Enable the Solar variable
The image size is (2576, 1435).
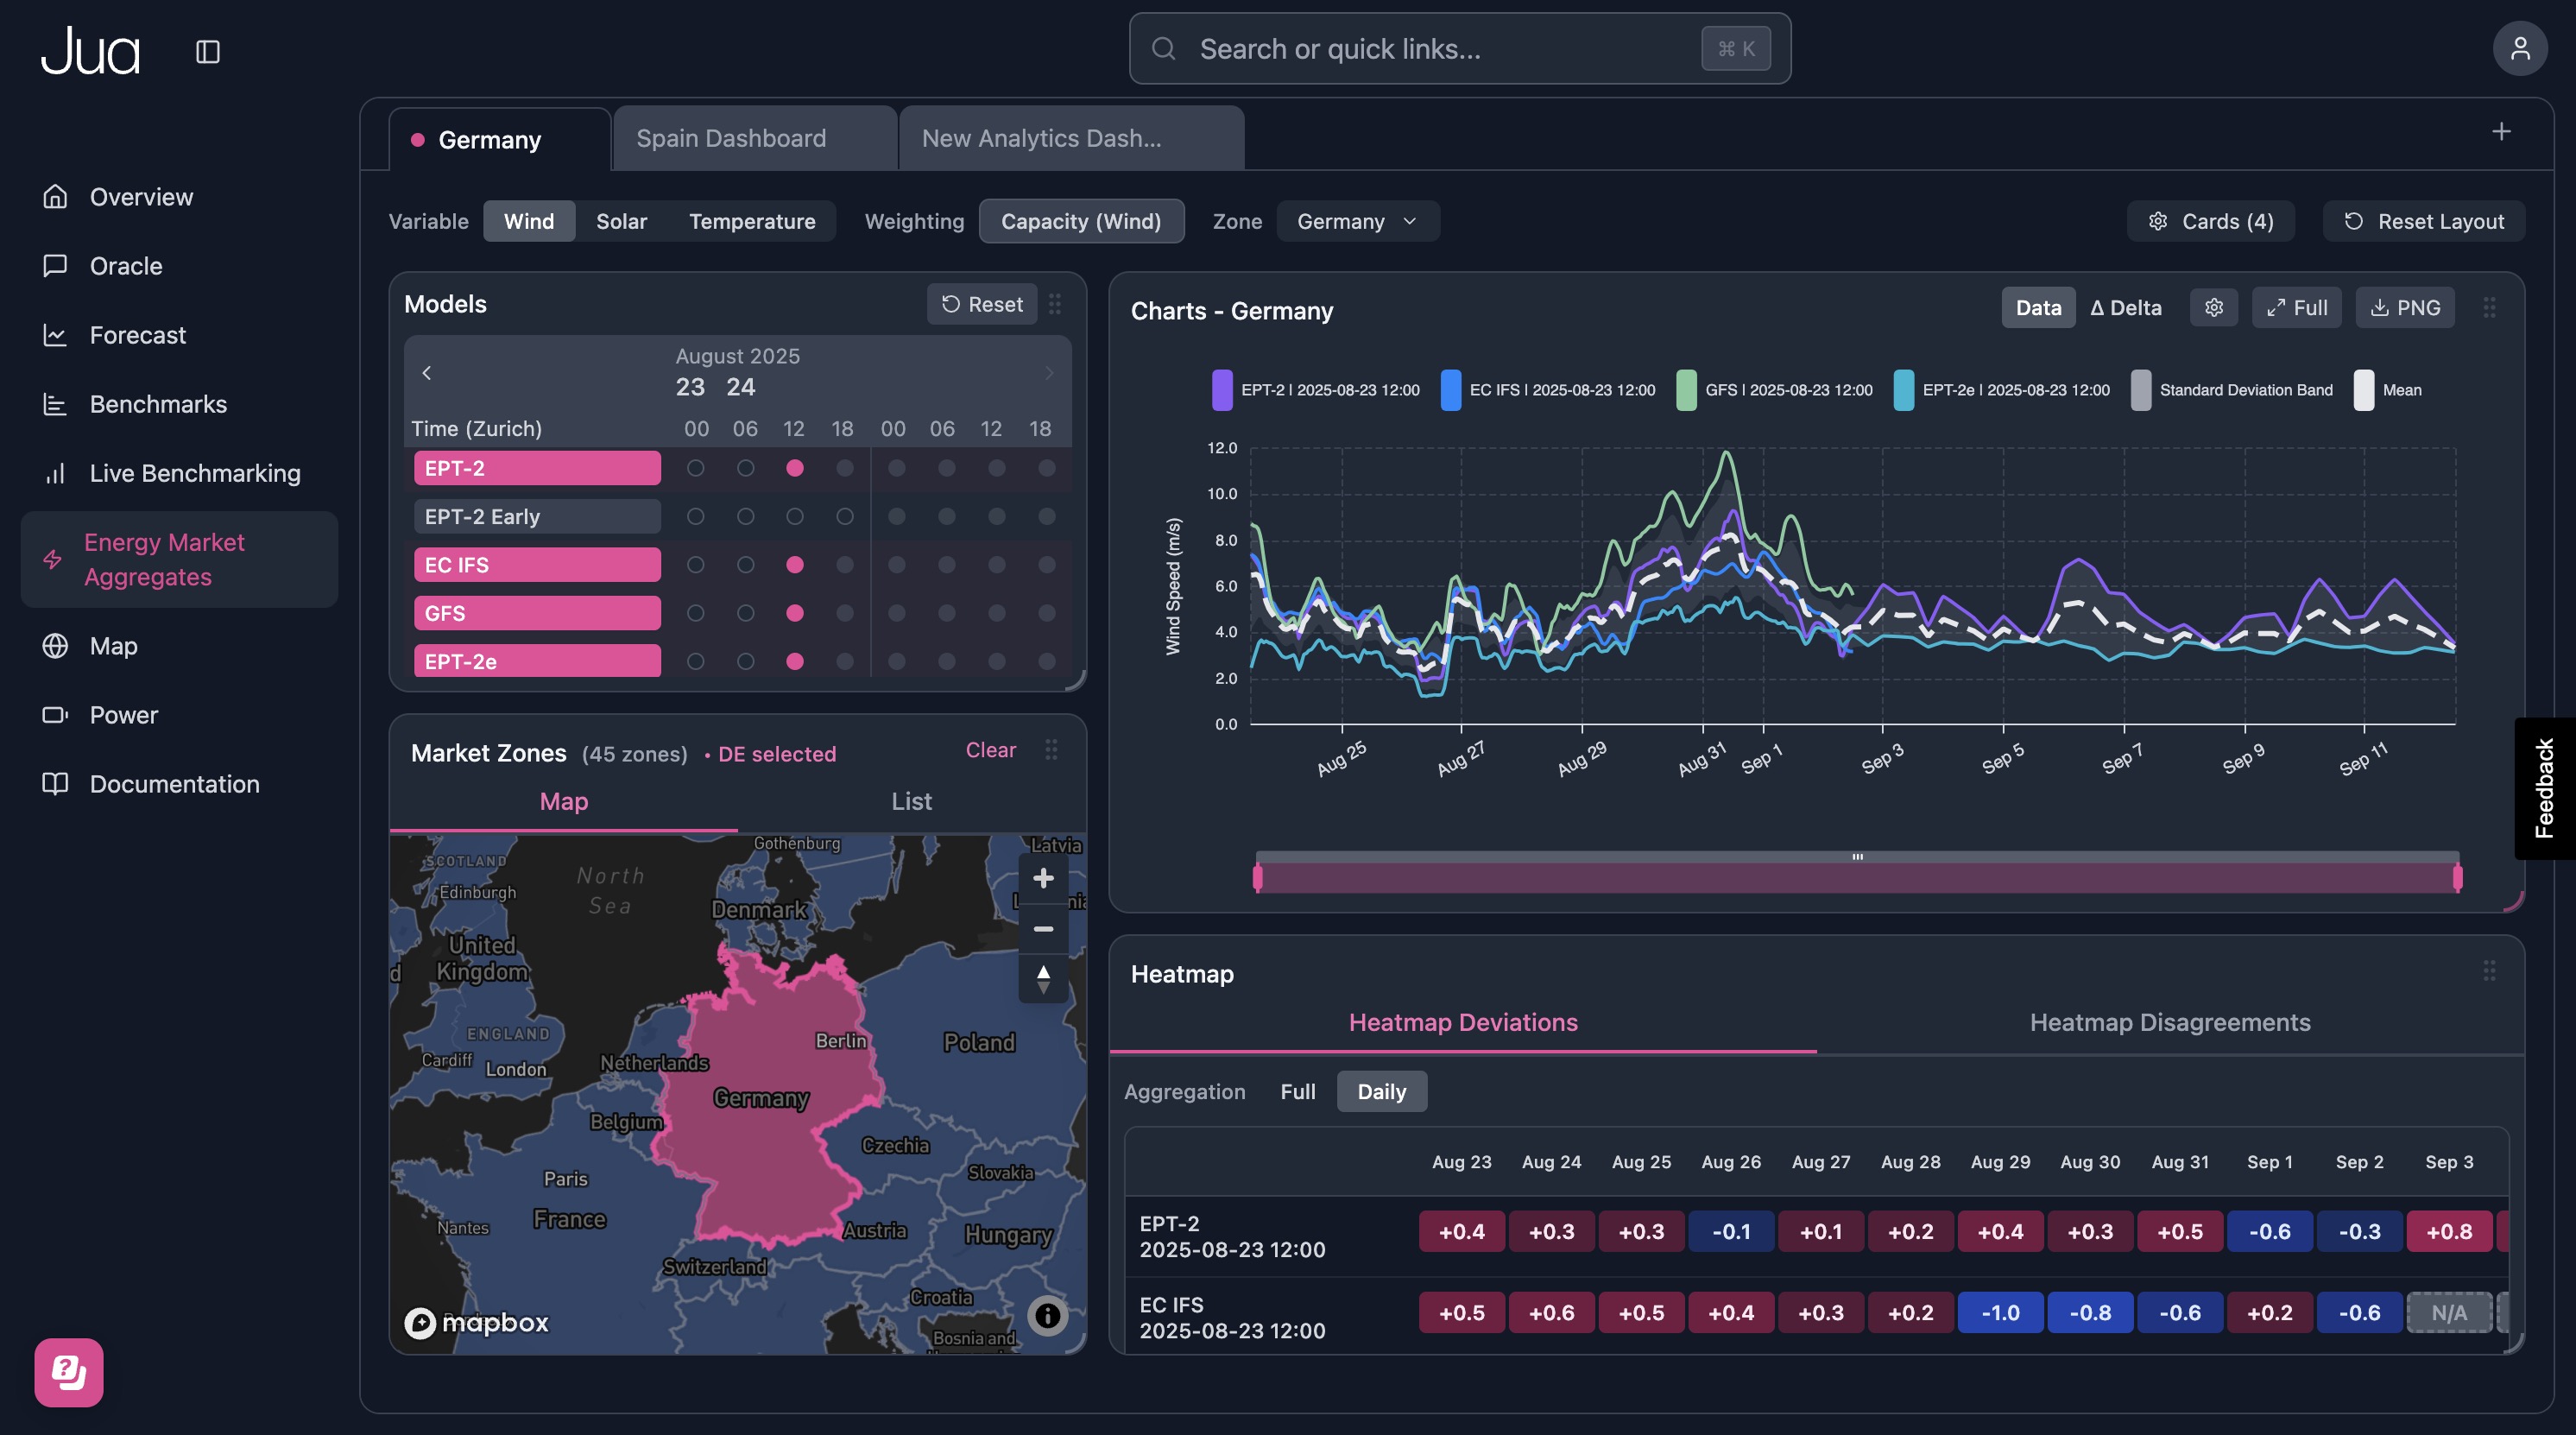621,221
